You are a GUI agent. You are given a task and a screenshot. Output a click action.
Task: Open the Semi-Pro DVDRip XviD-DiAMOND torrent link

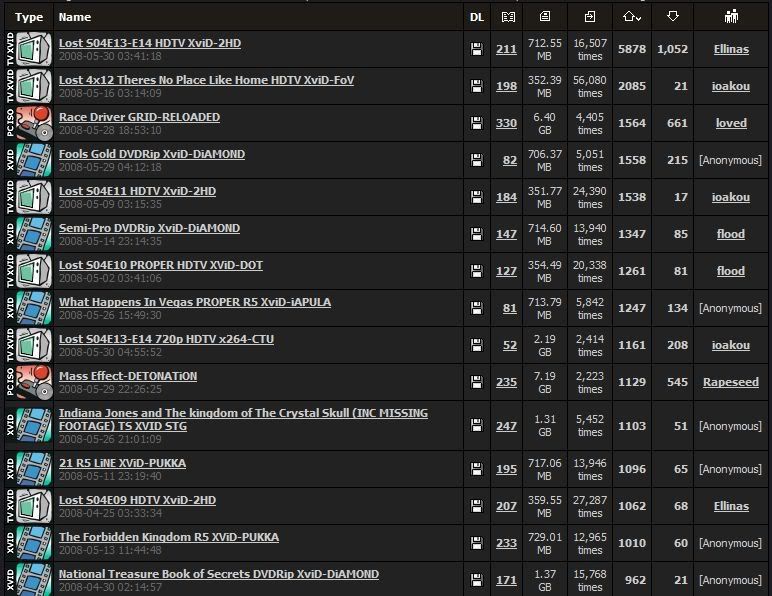coord(149,228)
